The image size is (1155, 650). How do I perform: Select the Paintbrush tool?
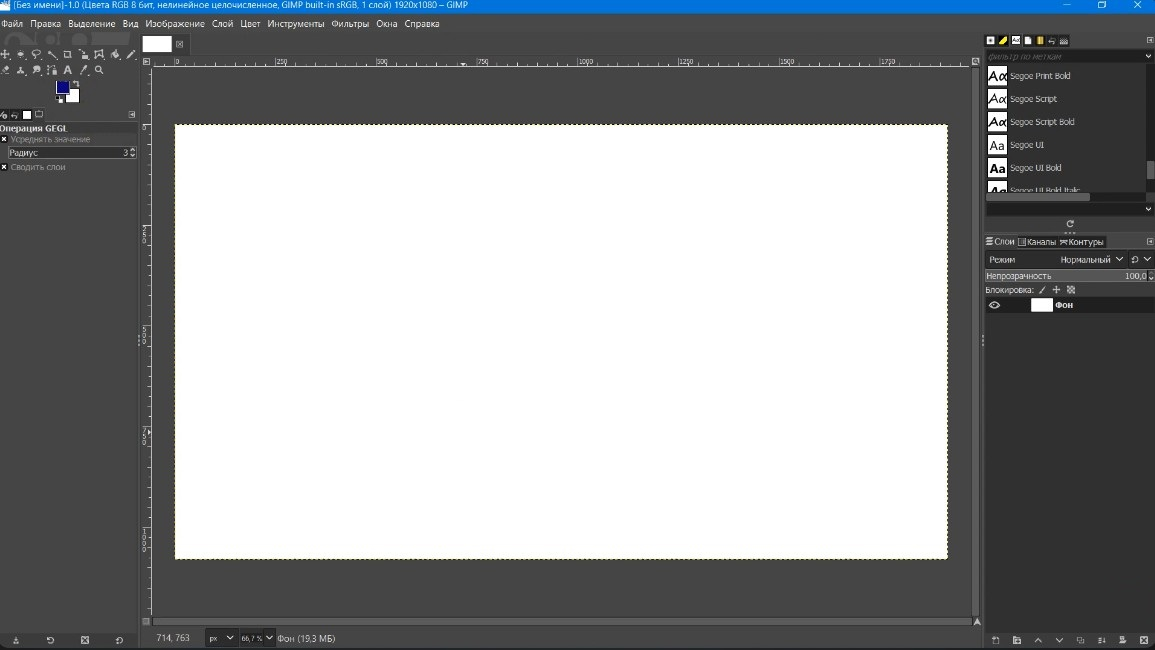[130, 55]
